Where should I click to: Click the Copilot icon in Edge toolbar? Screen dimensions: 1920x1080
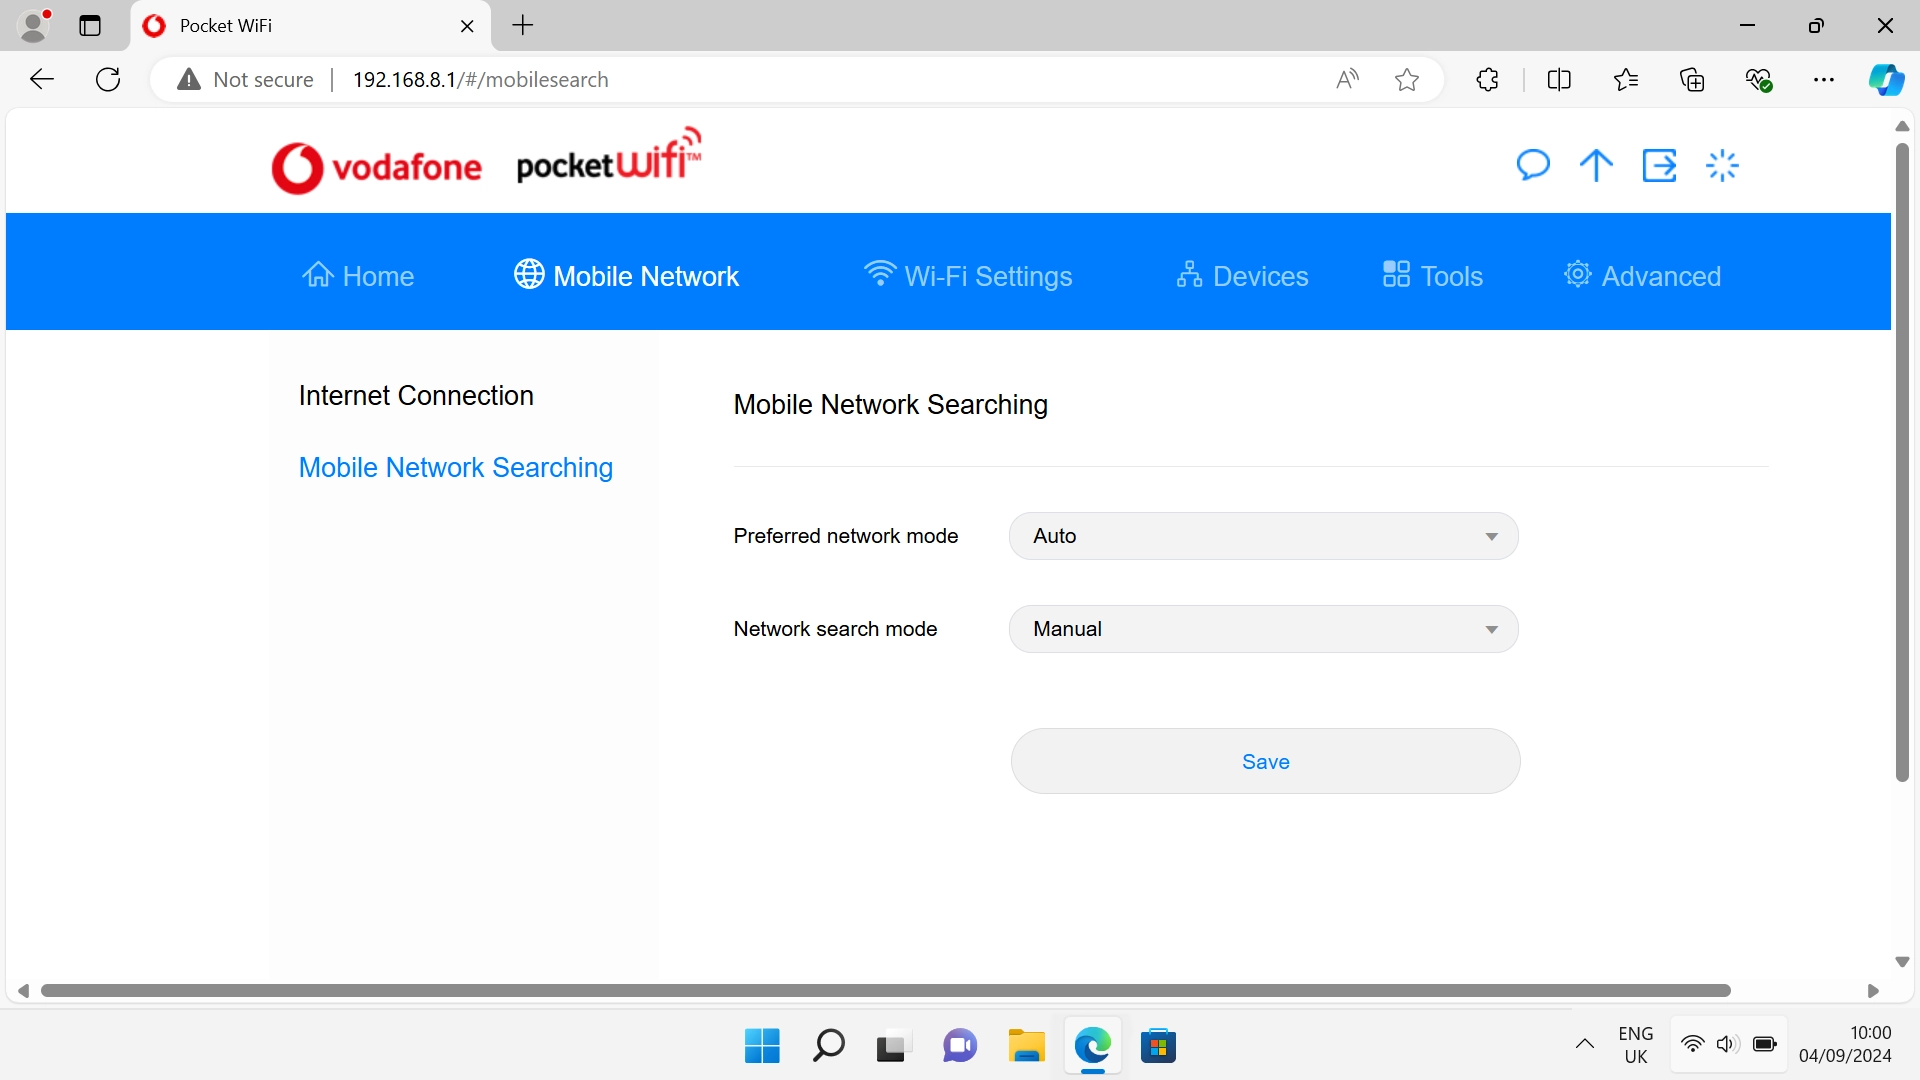[x=1886, y=79]
